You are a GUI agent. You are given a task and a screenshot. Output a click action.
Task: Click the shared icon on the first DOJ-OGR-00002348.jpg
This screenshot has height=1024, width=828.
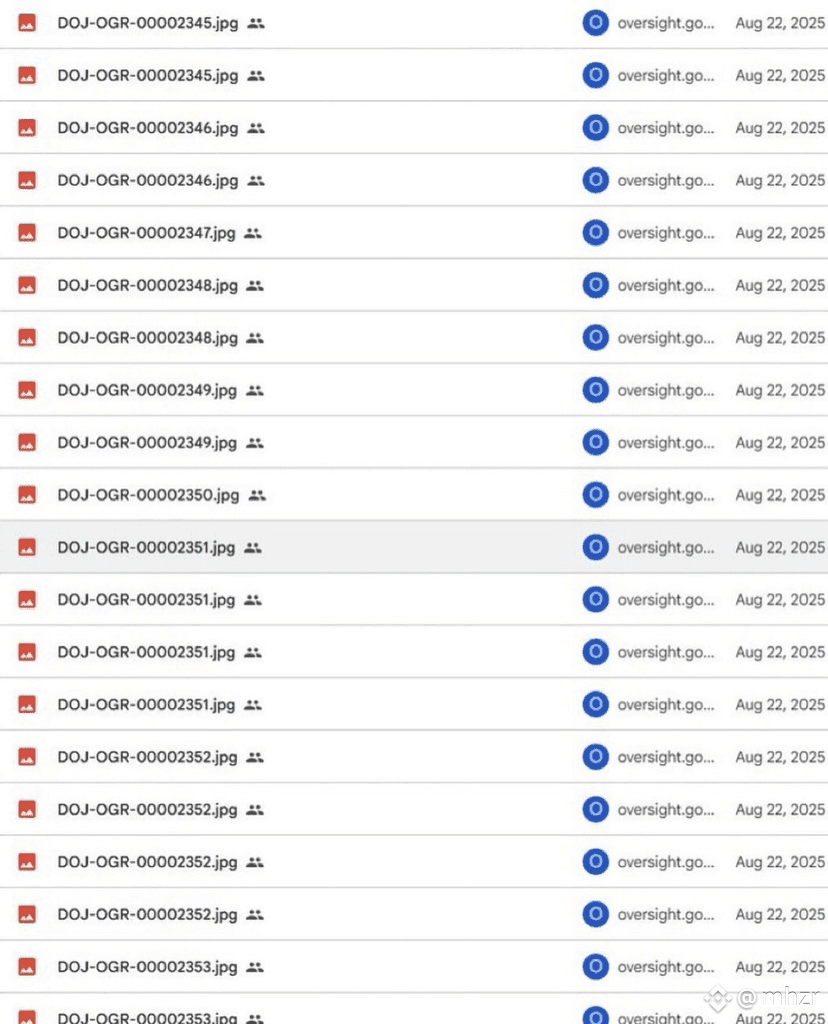pyautogui.click(x=255, y=285)
